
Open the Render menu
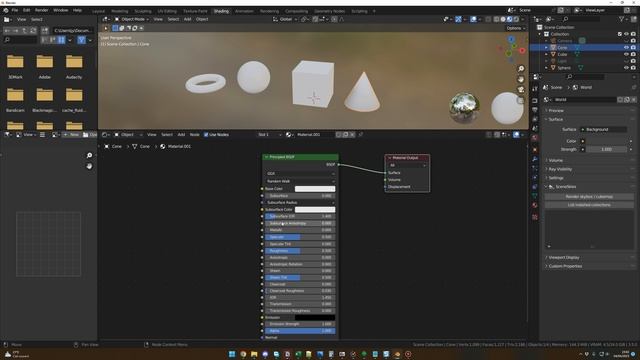[x=41, y=10]
